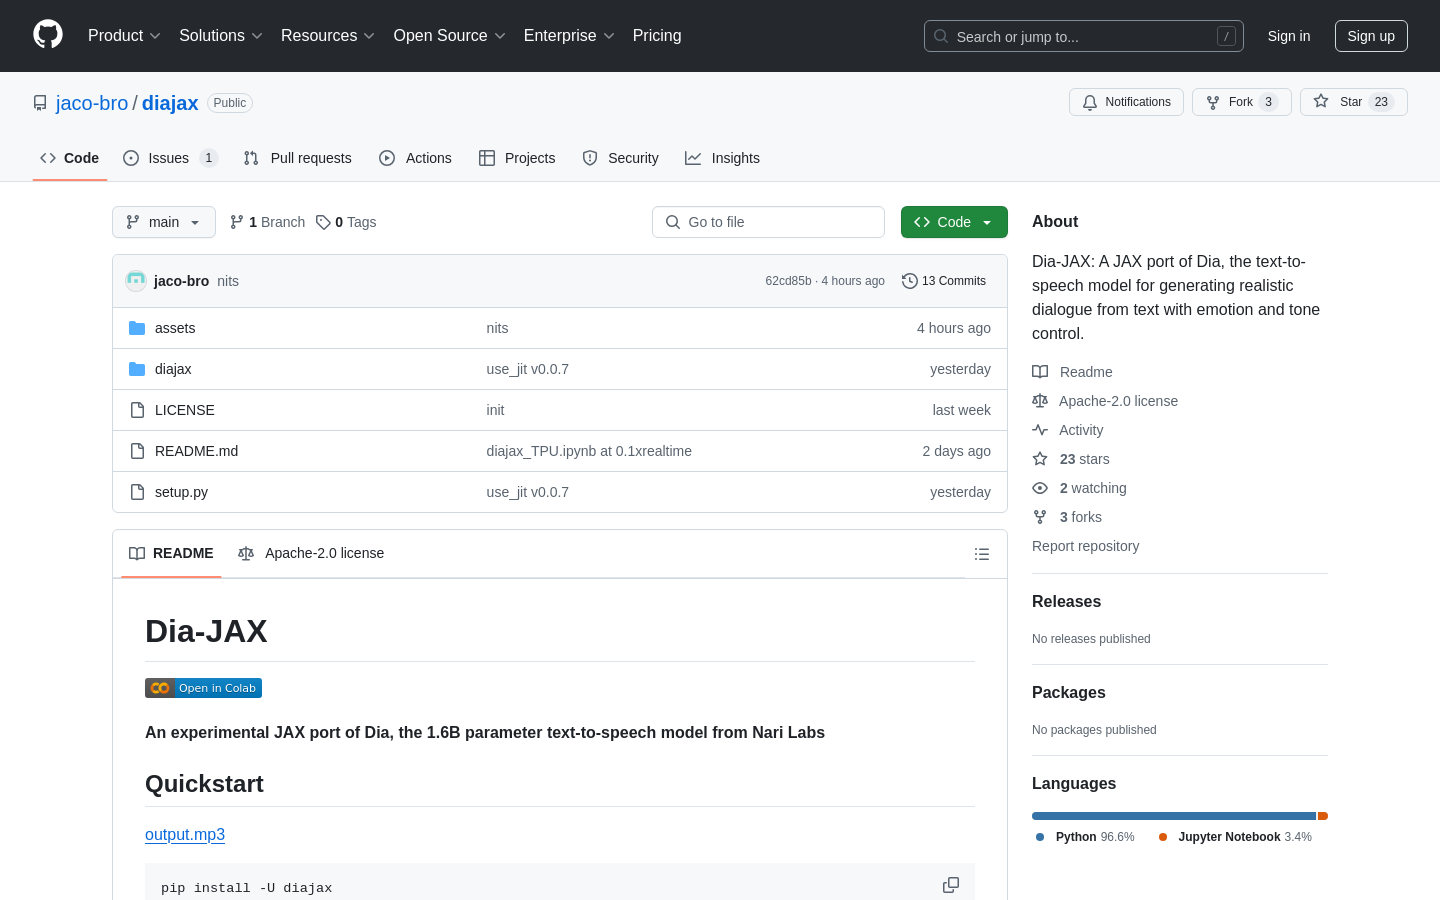Expand the main branch dropdown
This screenshot has height=900, width=1440.
pos(164,222)
